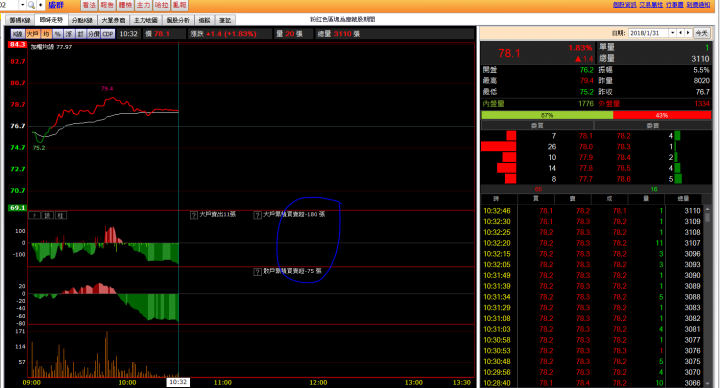Screen dimensions: 720x388
Task: Switch to the leftmost K線 tab
Action: coord(20,20)
